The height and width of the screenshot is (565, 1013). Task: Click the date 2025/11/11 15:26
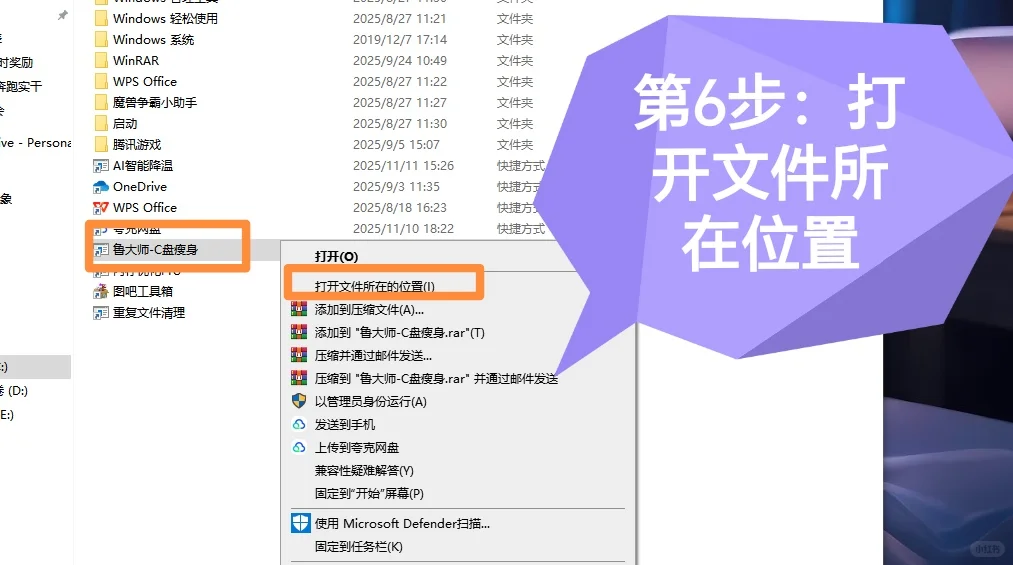tap(403, 165)
